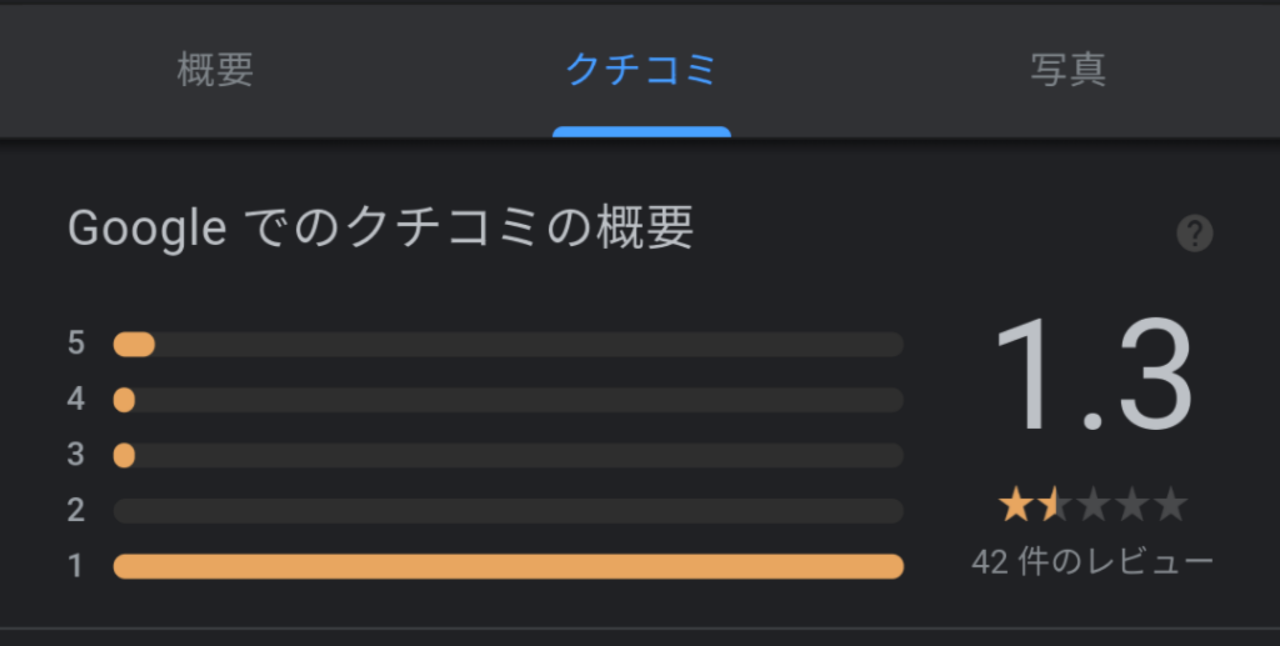Click the fifth gray star icon
This screenshot has width=1280, height=646.
[1170, 506]
